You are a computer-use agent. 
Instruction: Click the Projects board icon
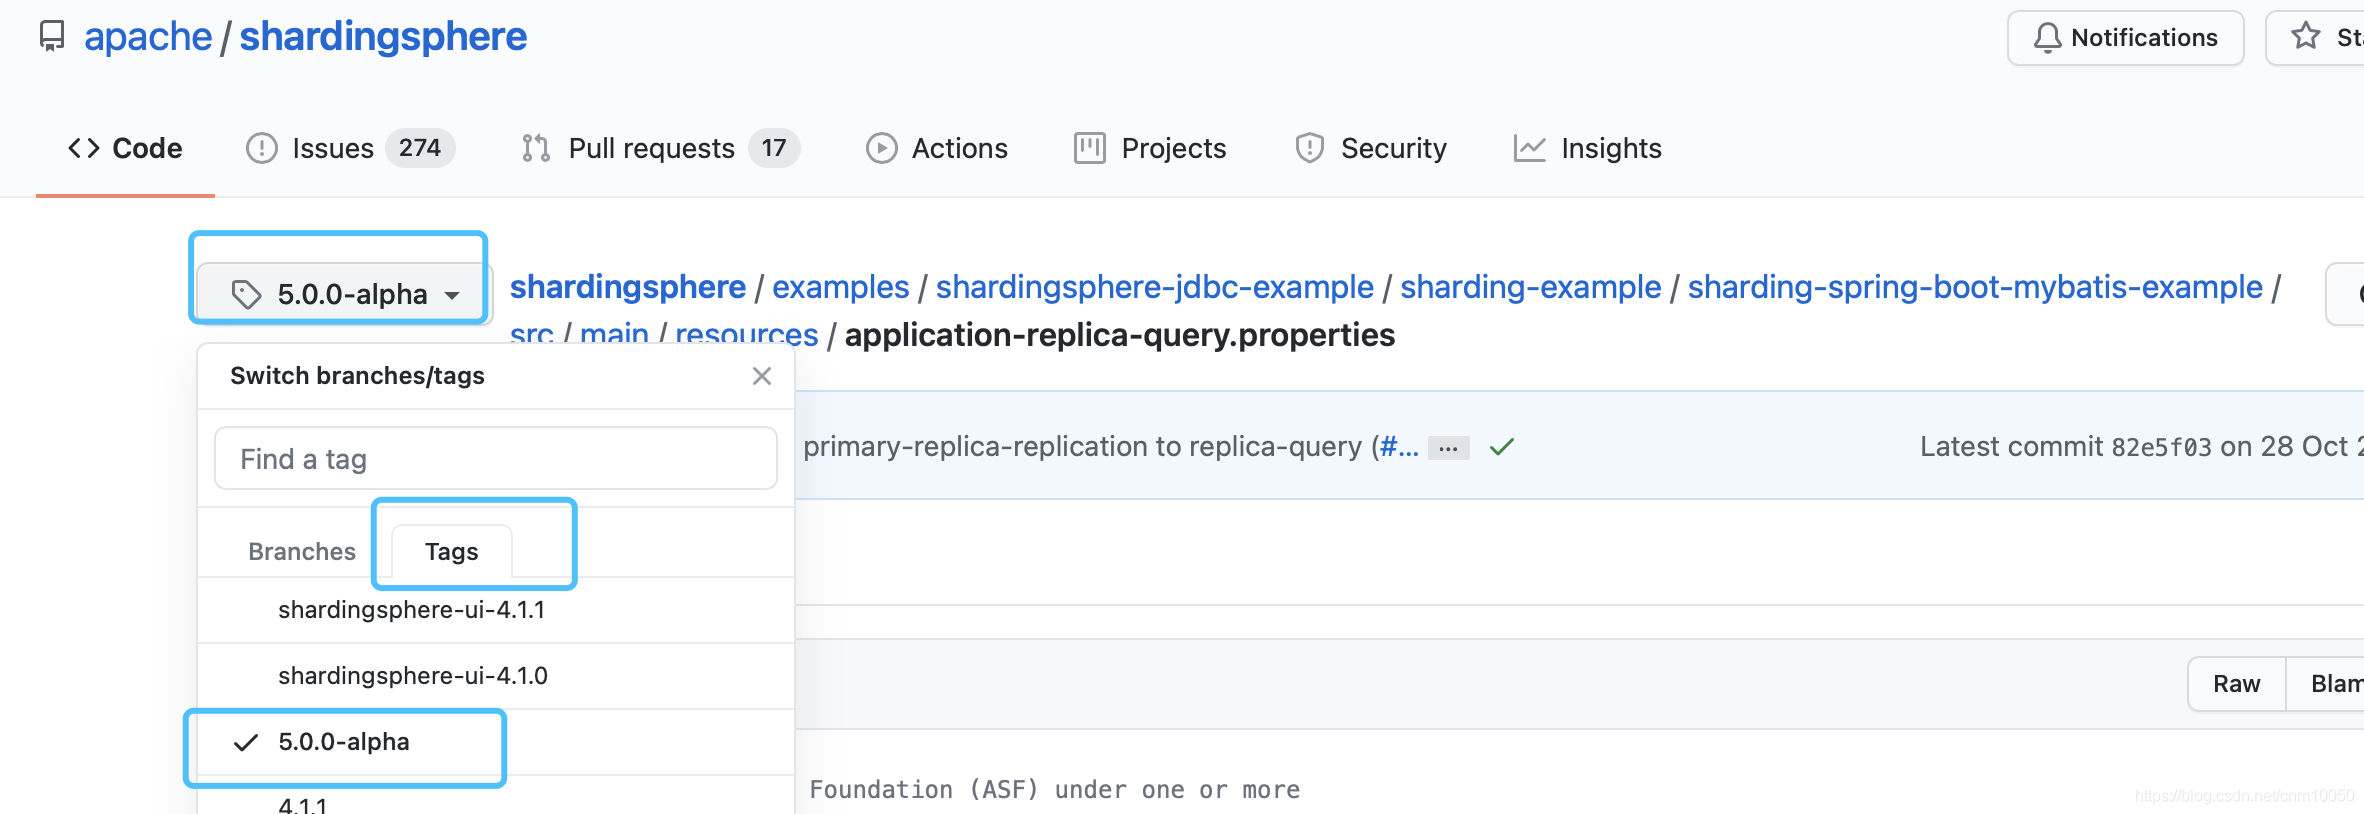click(x=1089, y=148)
